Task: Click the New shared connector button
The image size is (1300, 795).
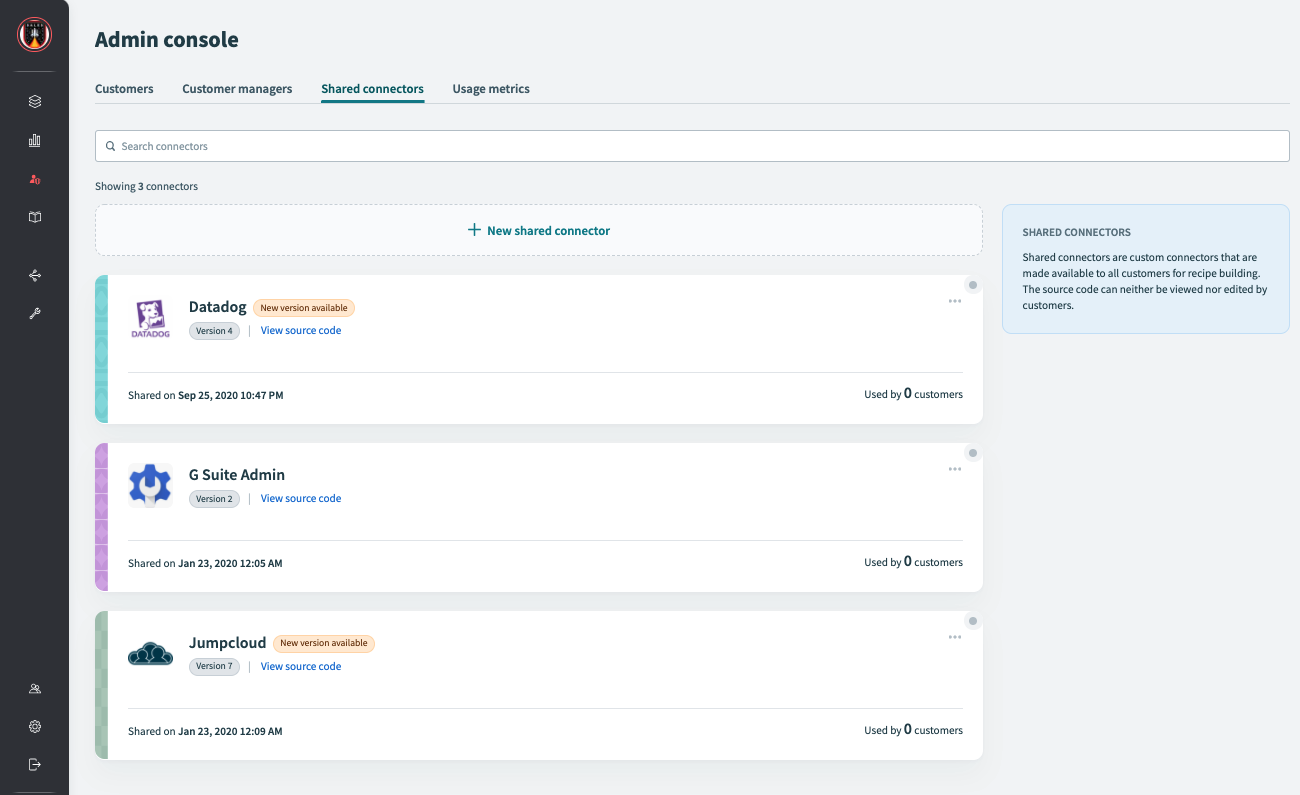Action: click(x=539, y=230)
